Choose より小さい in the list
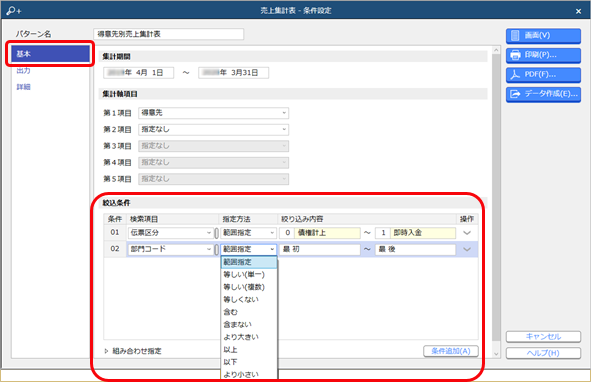This screenshot has width=591, height=382. pyautogui.click(x=249, y=374)
